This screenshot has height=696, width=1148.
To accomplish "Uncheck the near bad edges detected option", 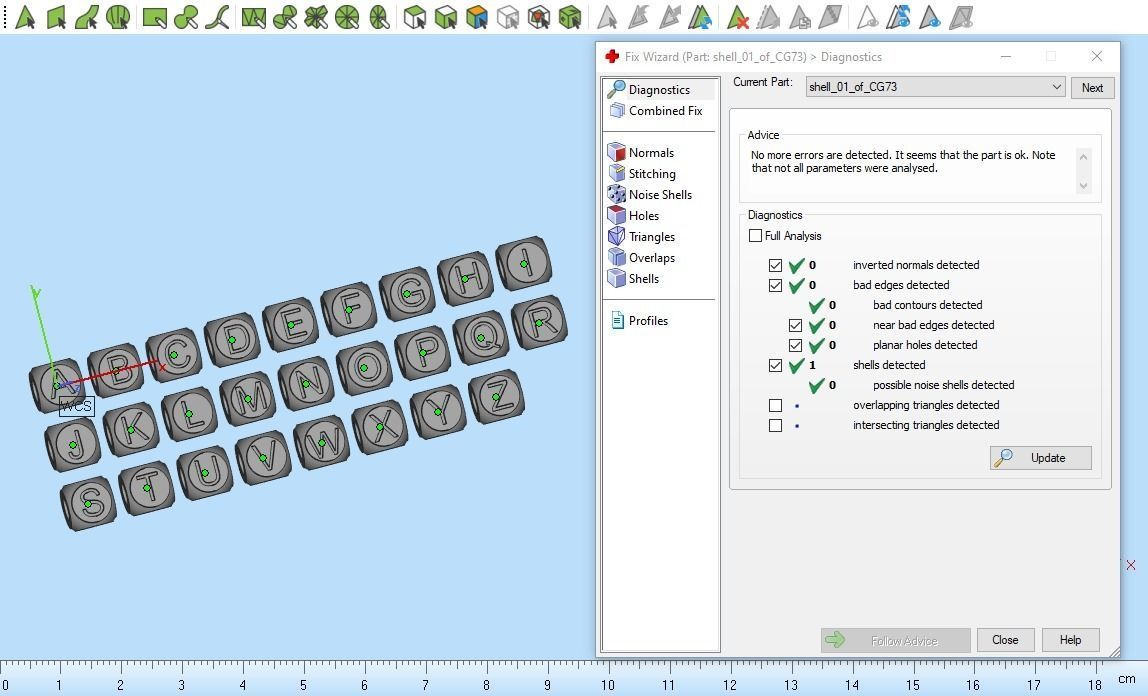I will [795, 325].
